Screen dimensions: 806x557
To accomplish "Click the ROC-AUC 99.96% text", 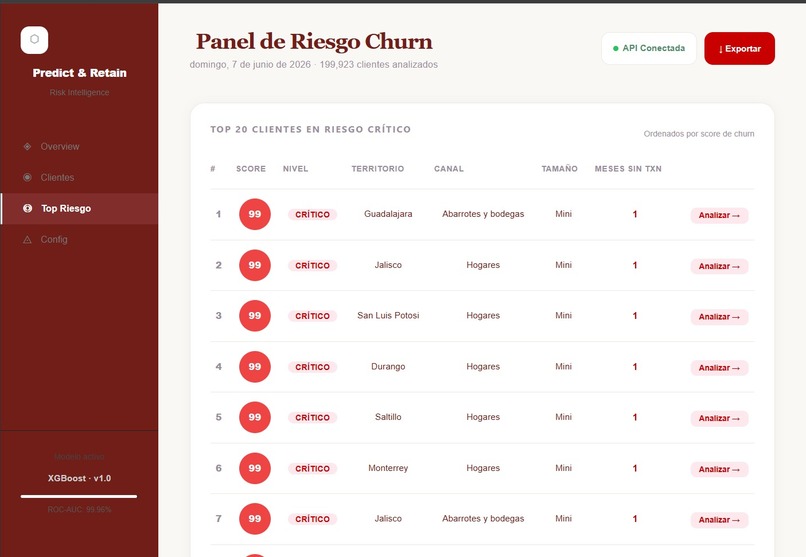I will click(79, 510).
